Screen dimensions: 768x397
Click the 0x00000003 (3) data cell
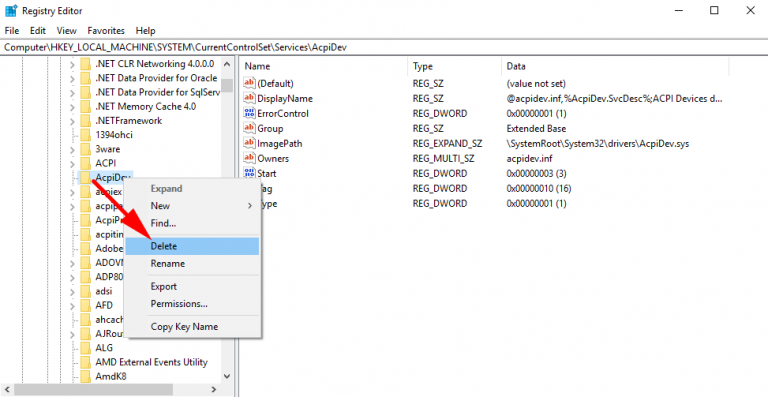[x=536, y=174]
